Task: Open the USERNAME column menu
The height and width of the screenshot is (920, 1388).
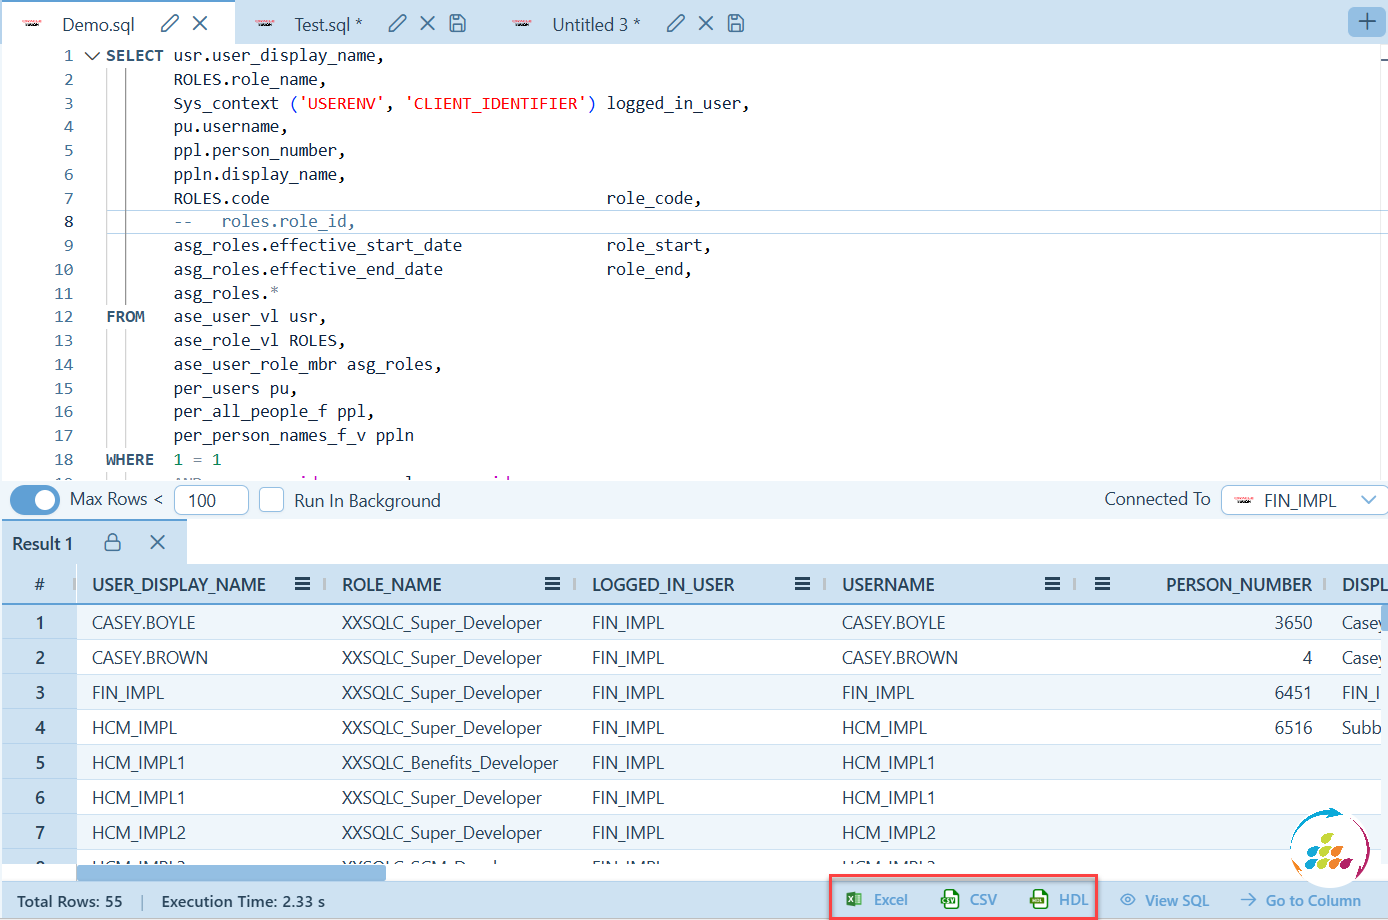Action: point(1052,584)
